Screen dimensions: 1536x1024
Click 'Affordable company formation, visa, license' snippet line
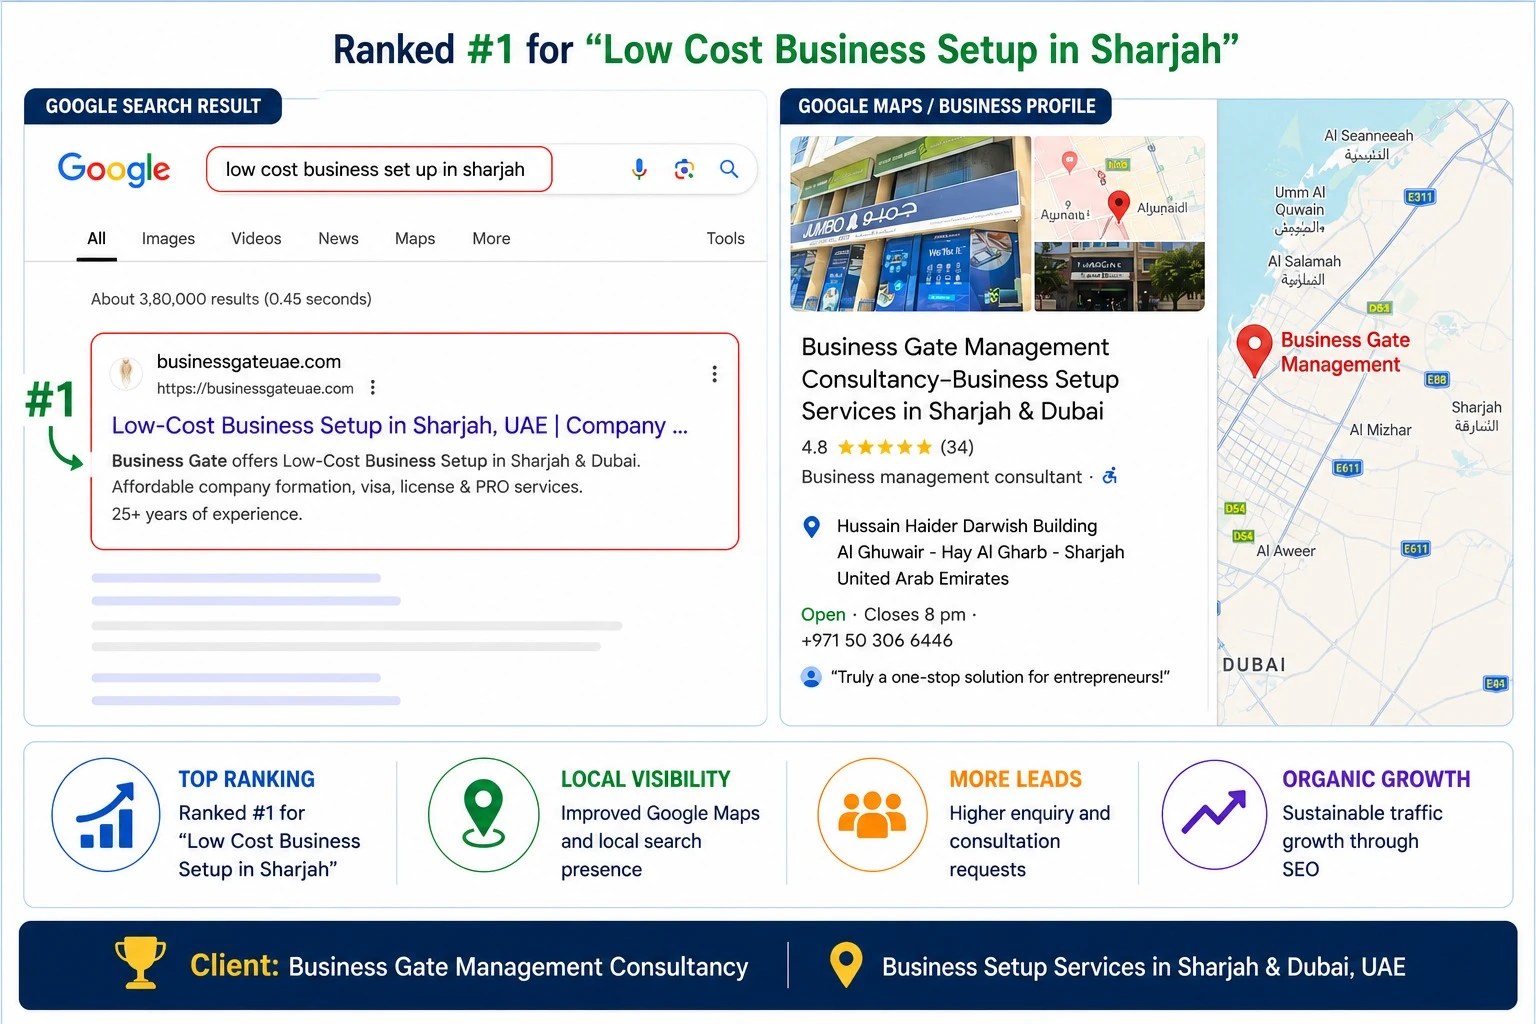pos(347,487)
